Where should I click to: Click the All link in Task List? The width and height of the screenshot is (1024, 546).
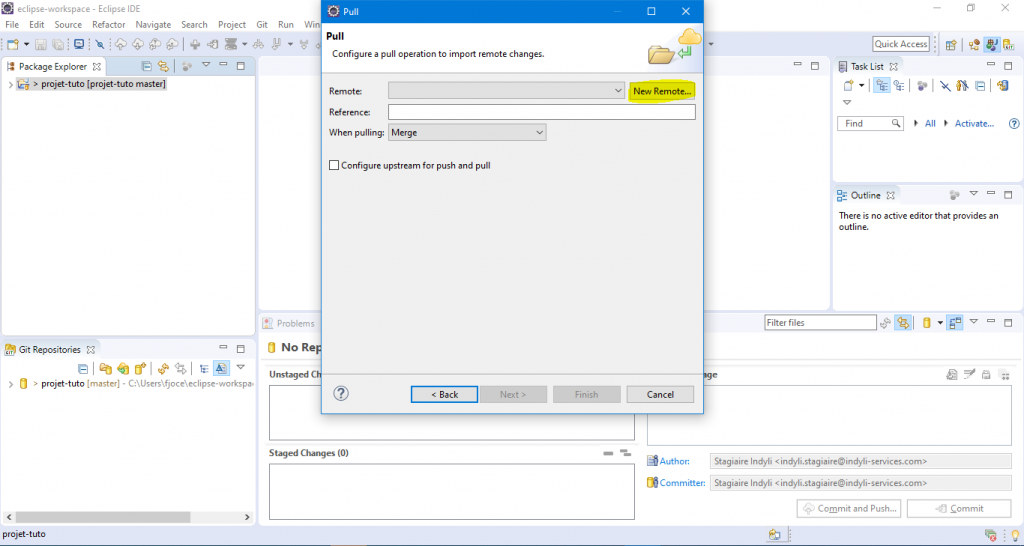click(x=930, y=123)
